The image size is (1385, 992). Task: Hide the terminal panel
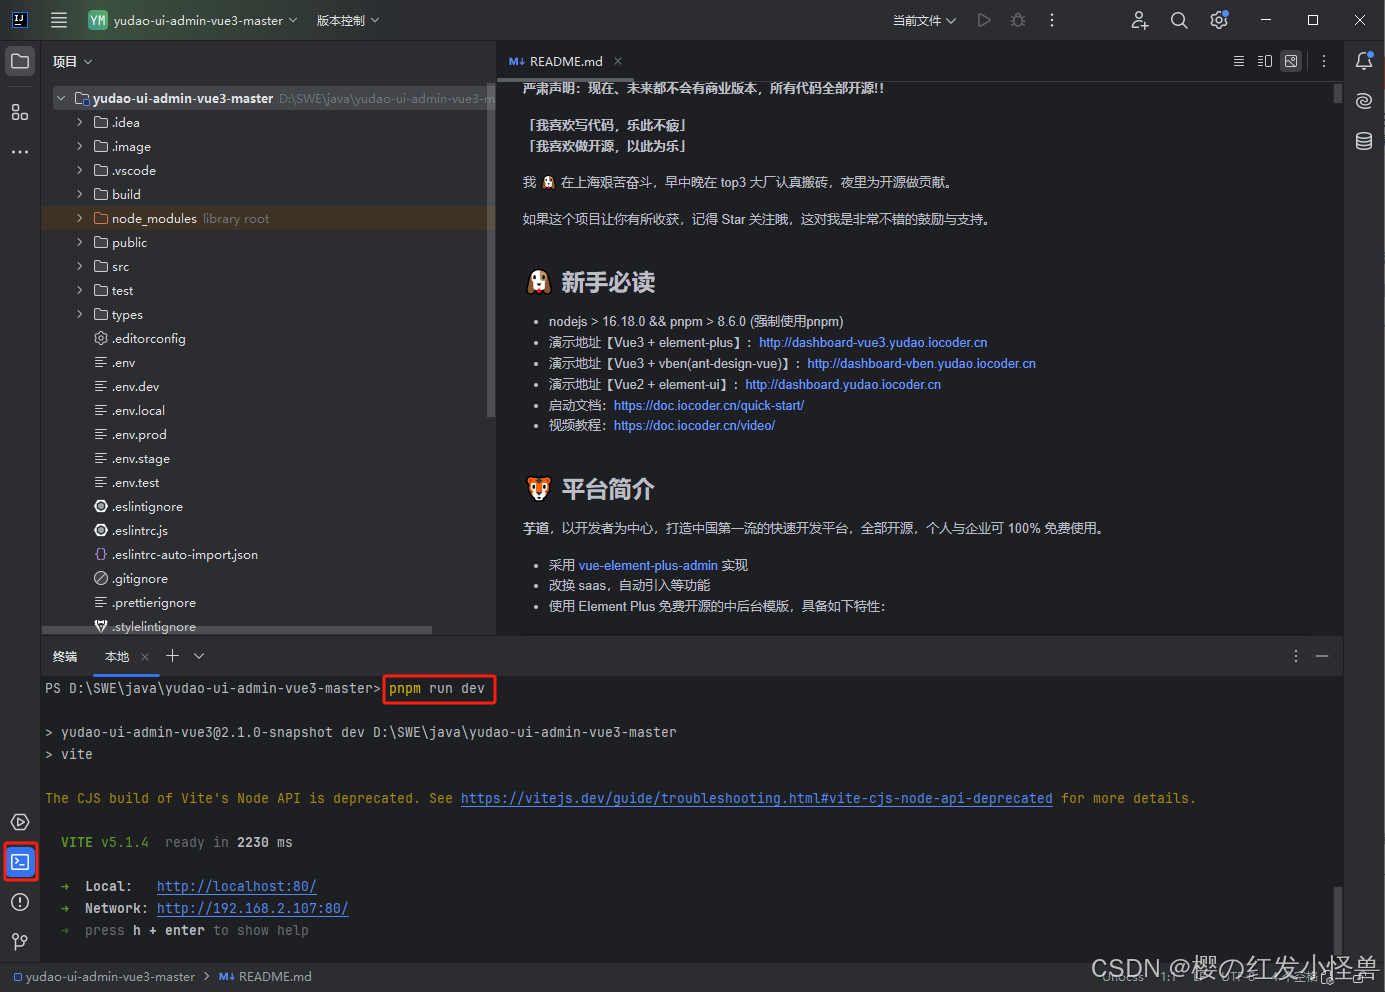click(1322, 656)
